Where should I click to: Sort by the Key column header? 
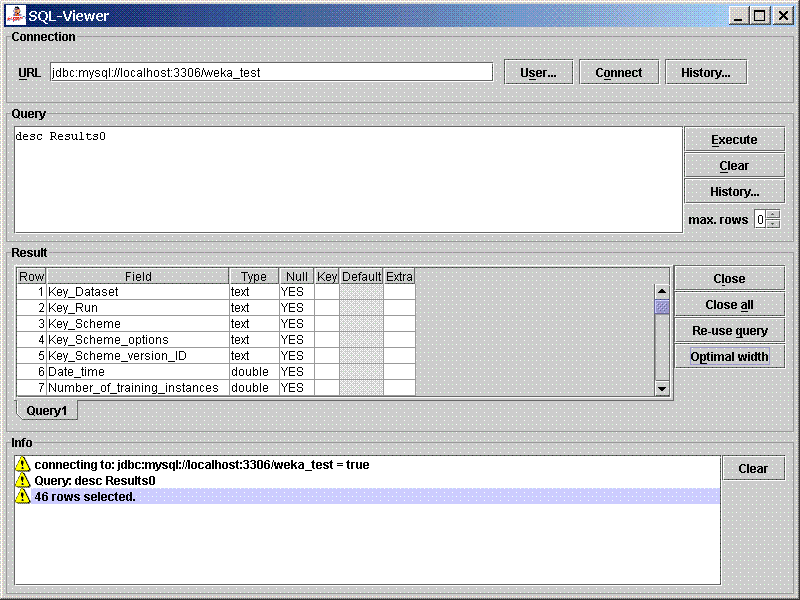point(327,277)
